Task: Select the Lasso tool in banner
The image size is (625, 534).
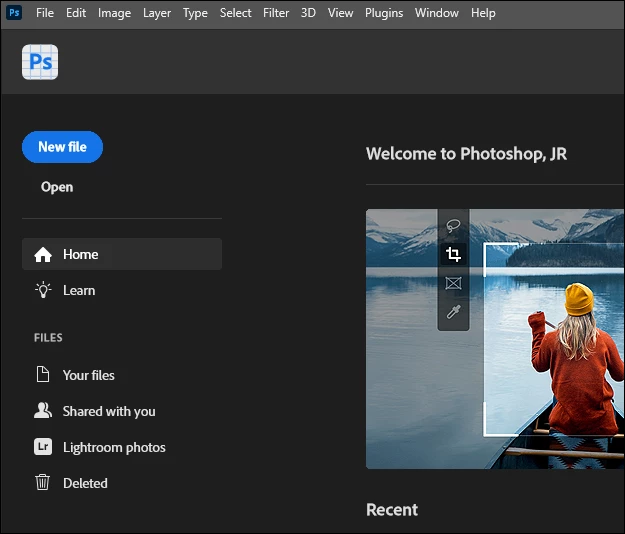Action: point(453,226)
